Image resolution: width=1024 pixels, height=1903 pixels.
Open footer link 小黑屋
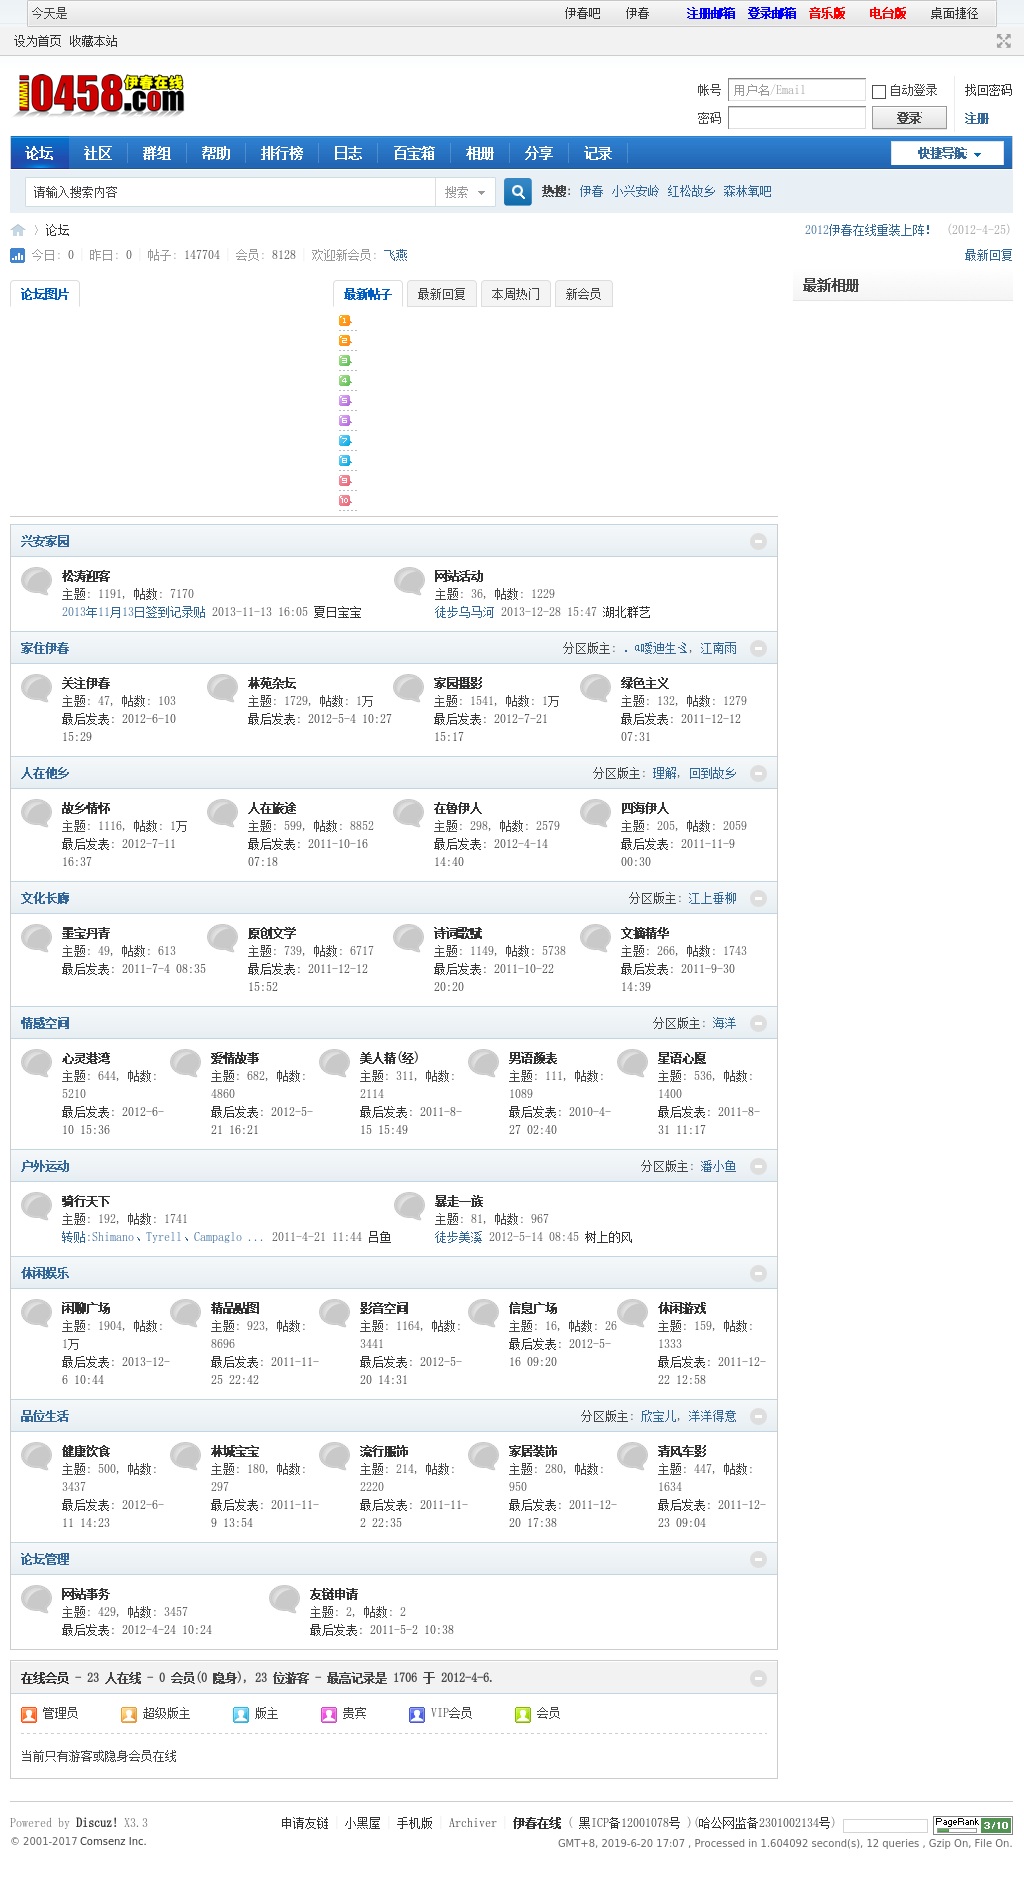pos(362,1823)
